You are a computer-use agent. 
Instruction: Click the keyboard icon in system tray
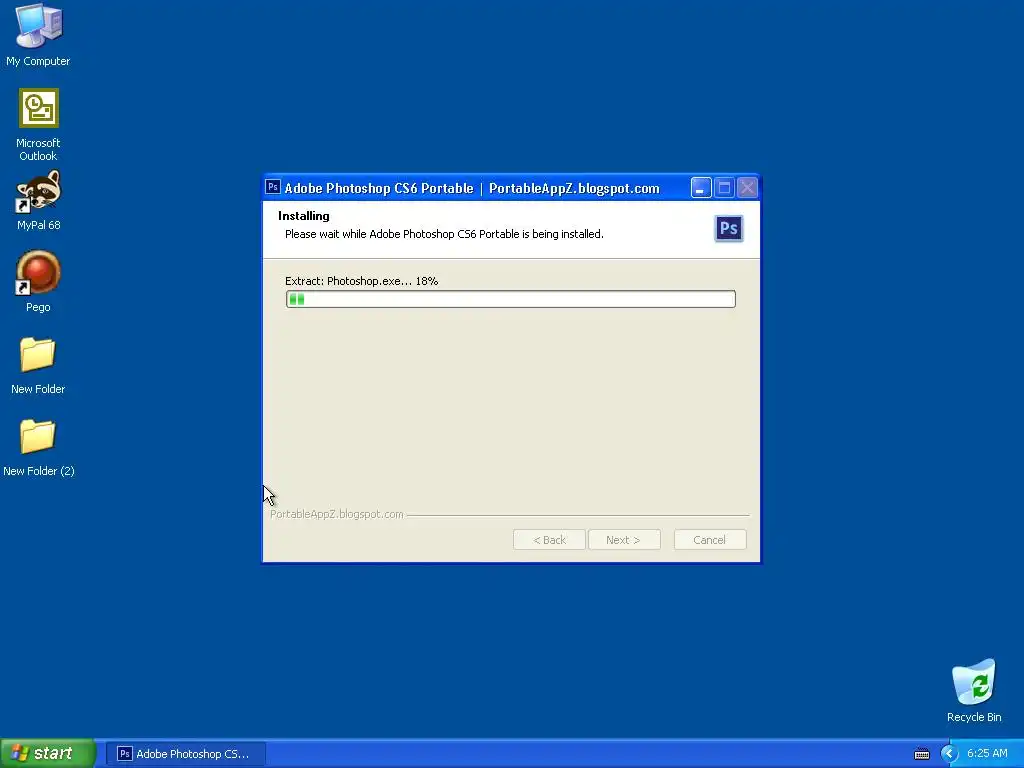point(921,754)
